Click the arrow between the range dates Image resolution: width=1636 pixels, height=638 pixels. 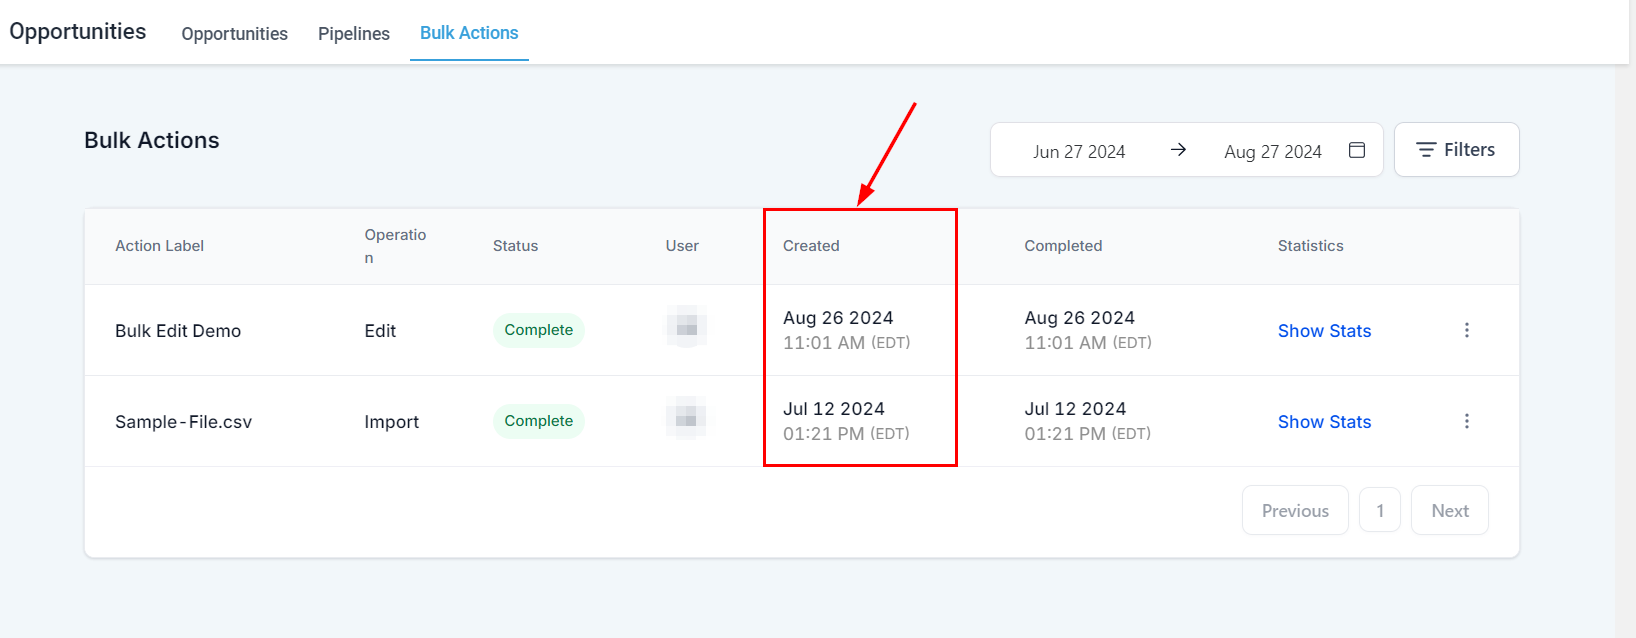1178,150
